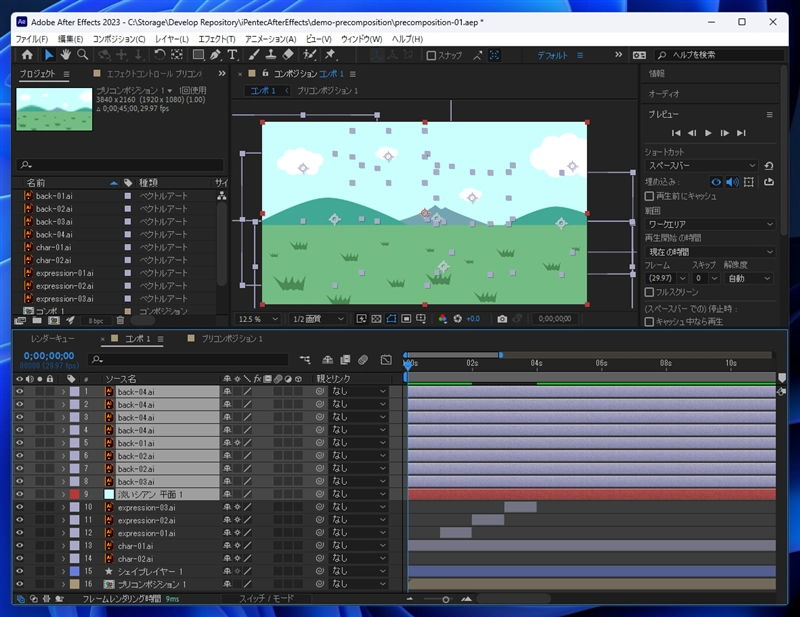
Task: Expand layer 16 プリコンポジション 1
Action: 63,584
